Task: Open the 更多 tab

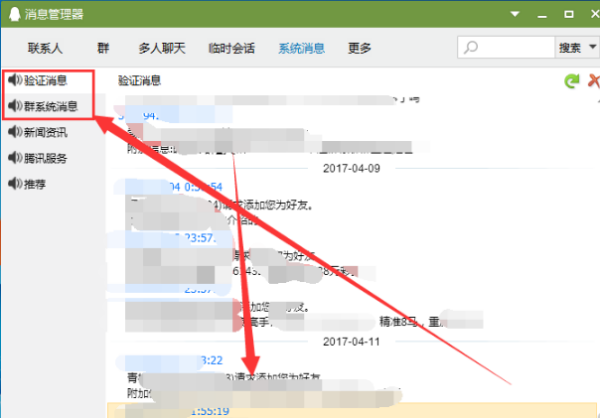Action: coord(359,48)
